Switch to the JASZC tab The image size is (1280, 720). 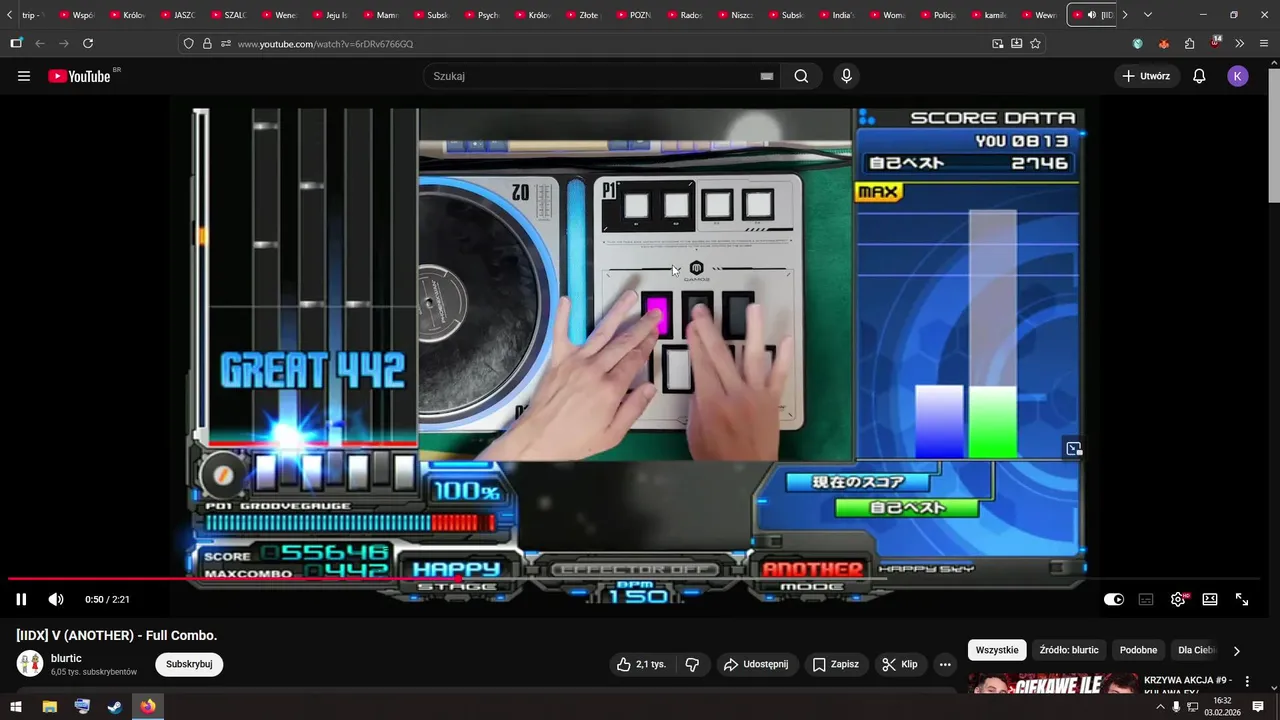(179, 15)
